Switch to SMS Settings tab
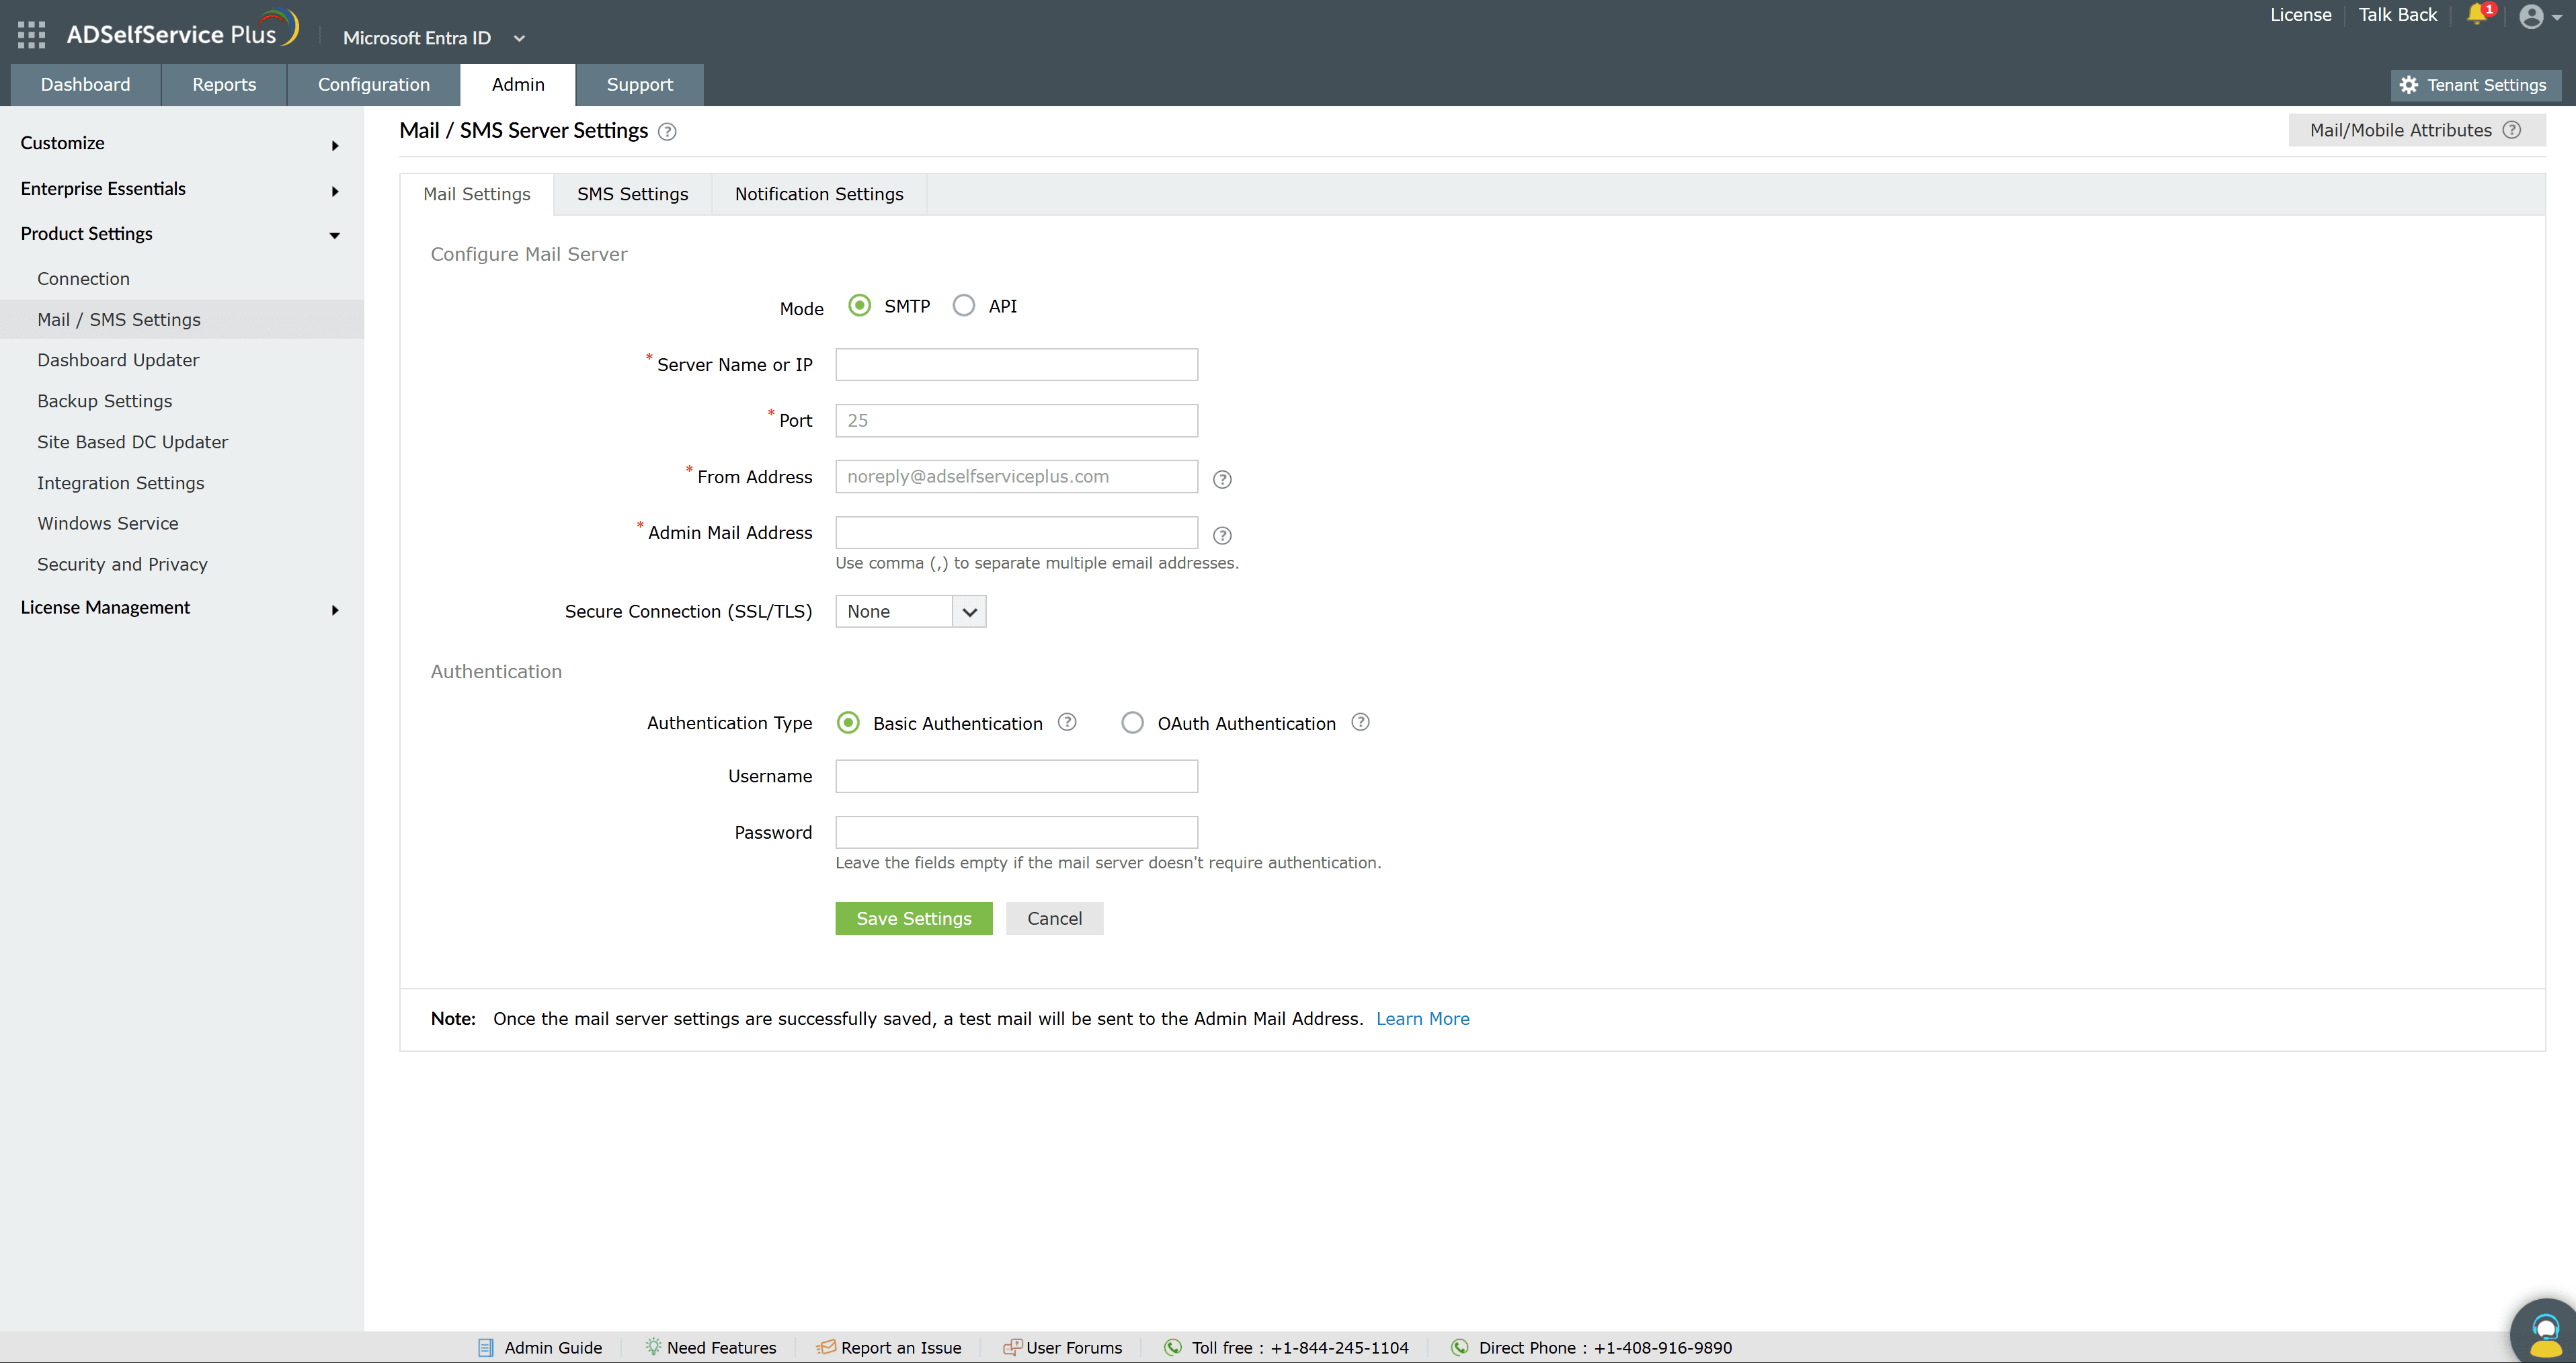2576x1363 pixels. pos(633,194)
